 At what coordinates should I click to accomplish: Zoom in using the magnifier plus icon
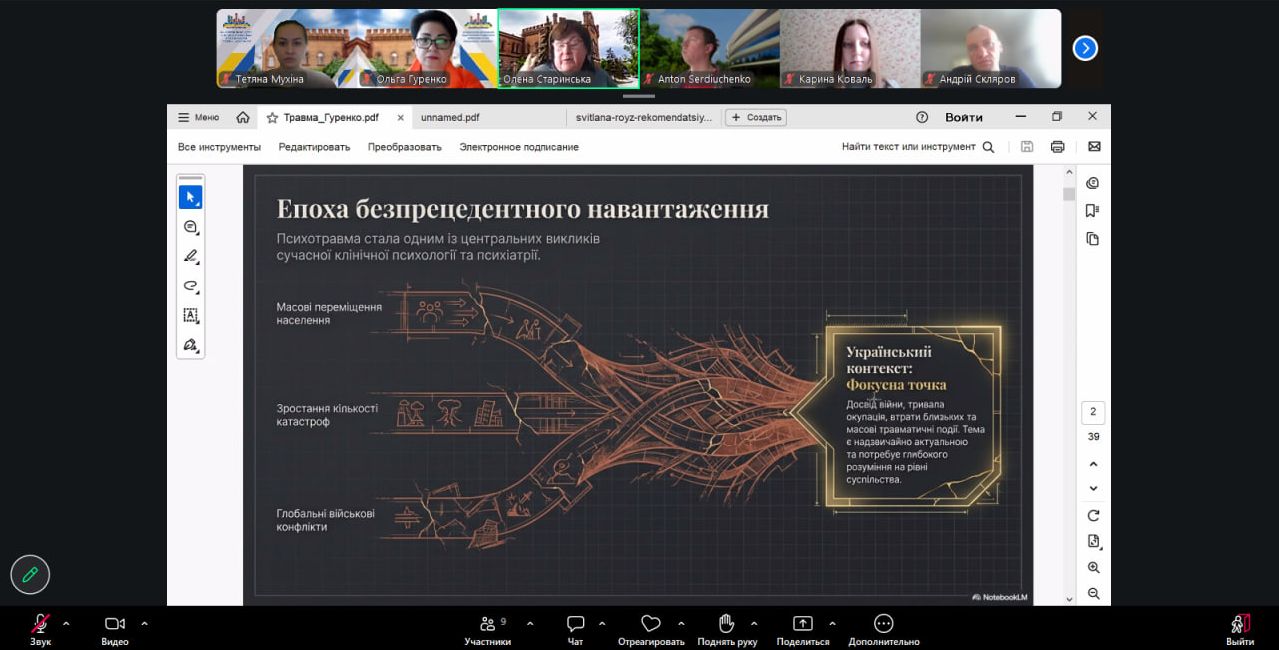tap(1093, 567)
